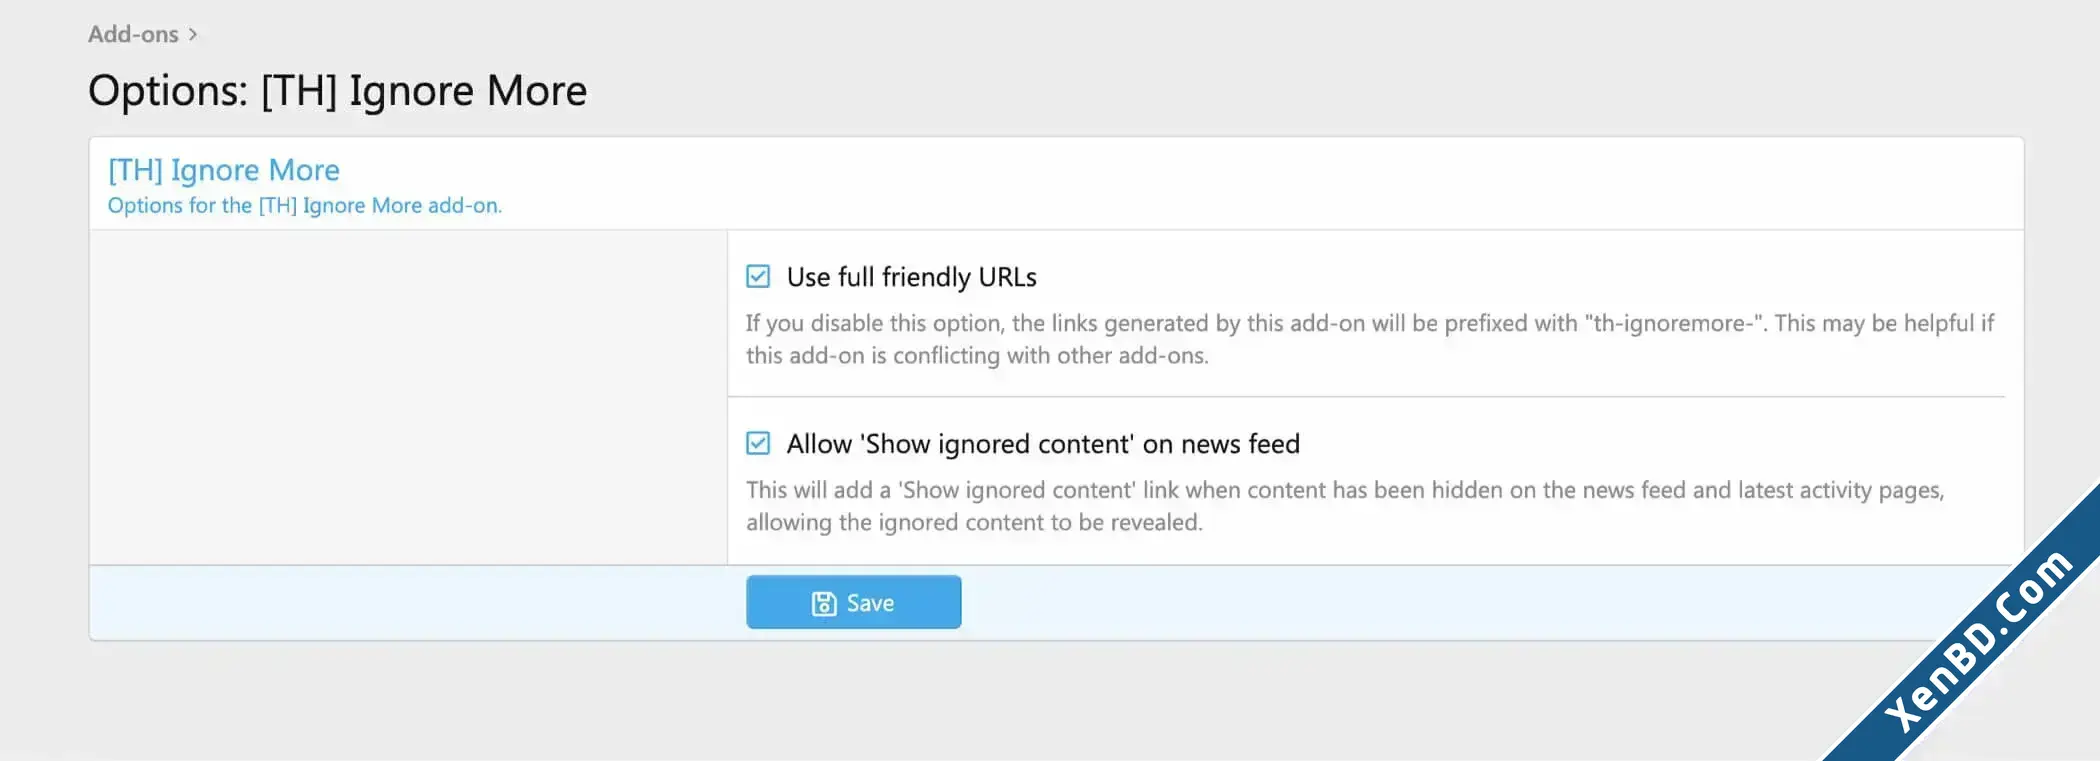Click 'Options for the [TH] Ignore More add-on.' subtitle

(x=305, y=205)
